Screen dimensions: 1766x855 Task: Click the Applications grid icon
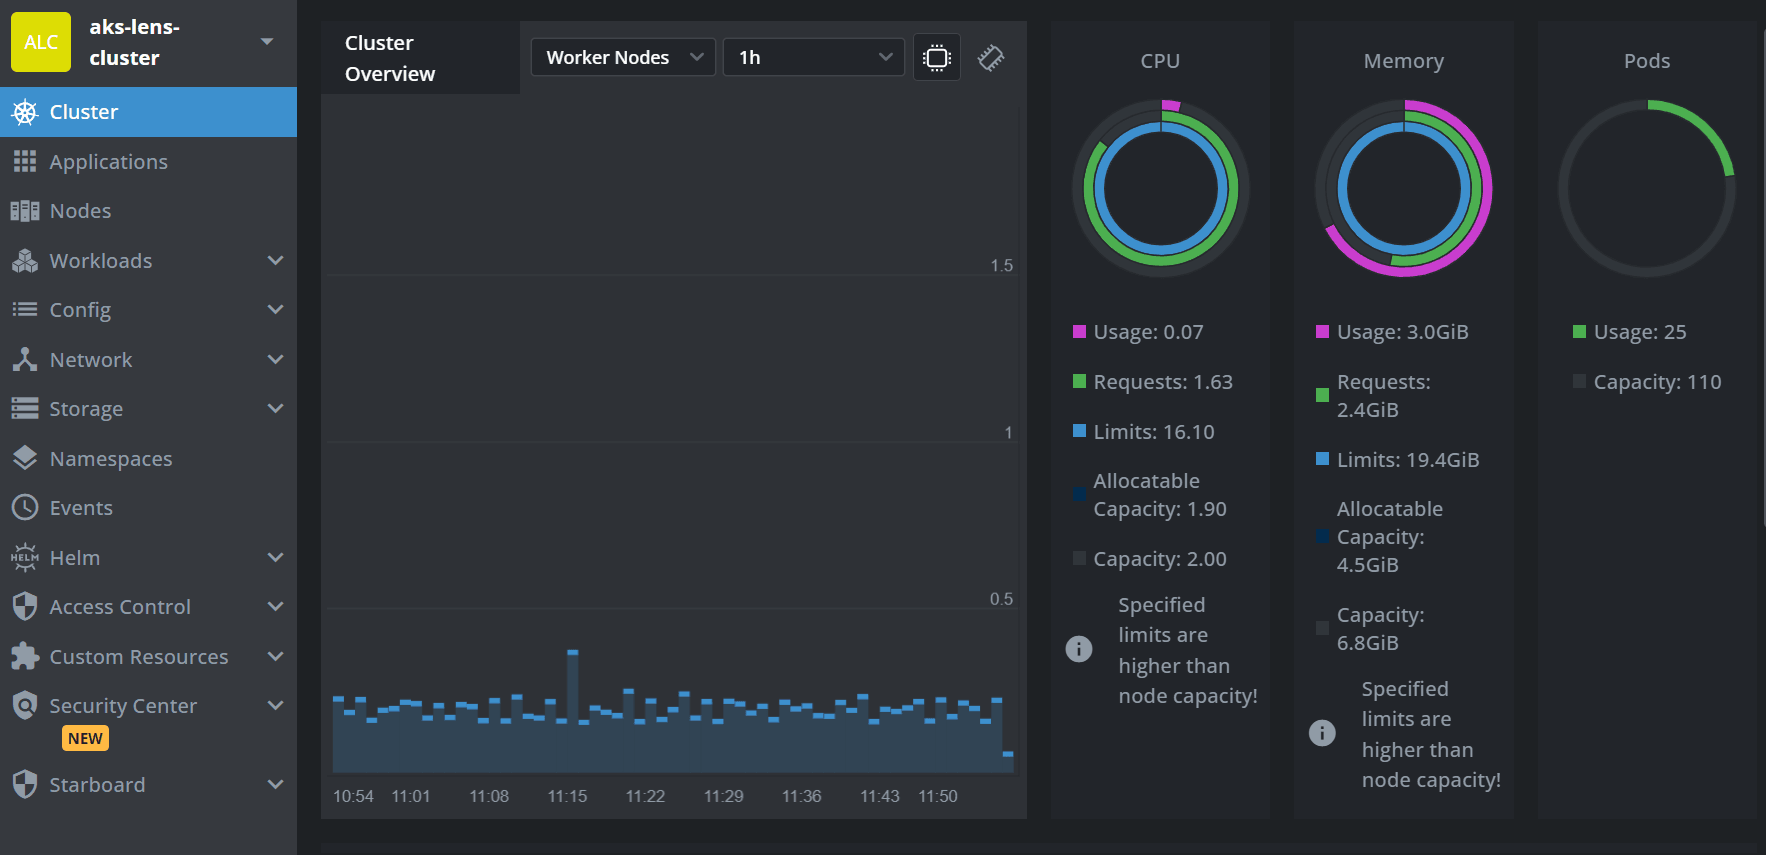(x=25, y=162)
